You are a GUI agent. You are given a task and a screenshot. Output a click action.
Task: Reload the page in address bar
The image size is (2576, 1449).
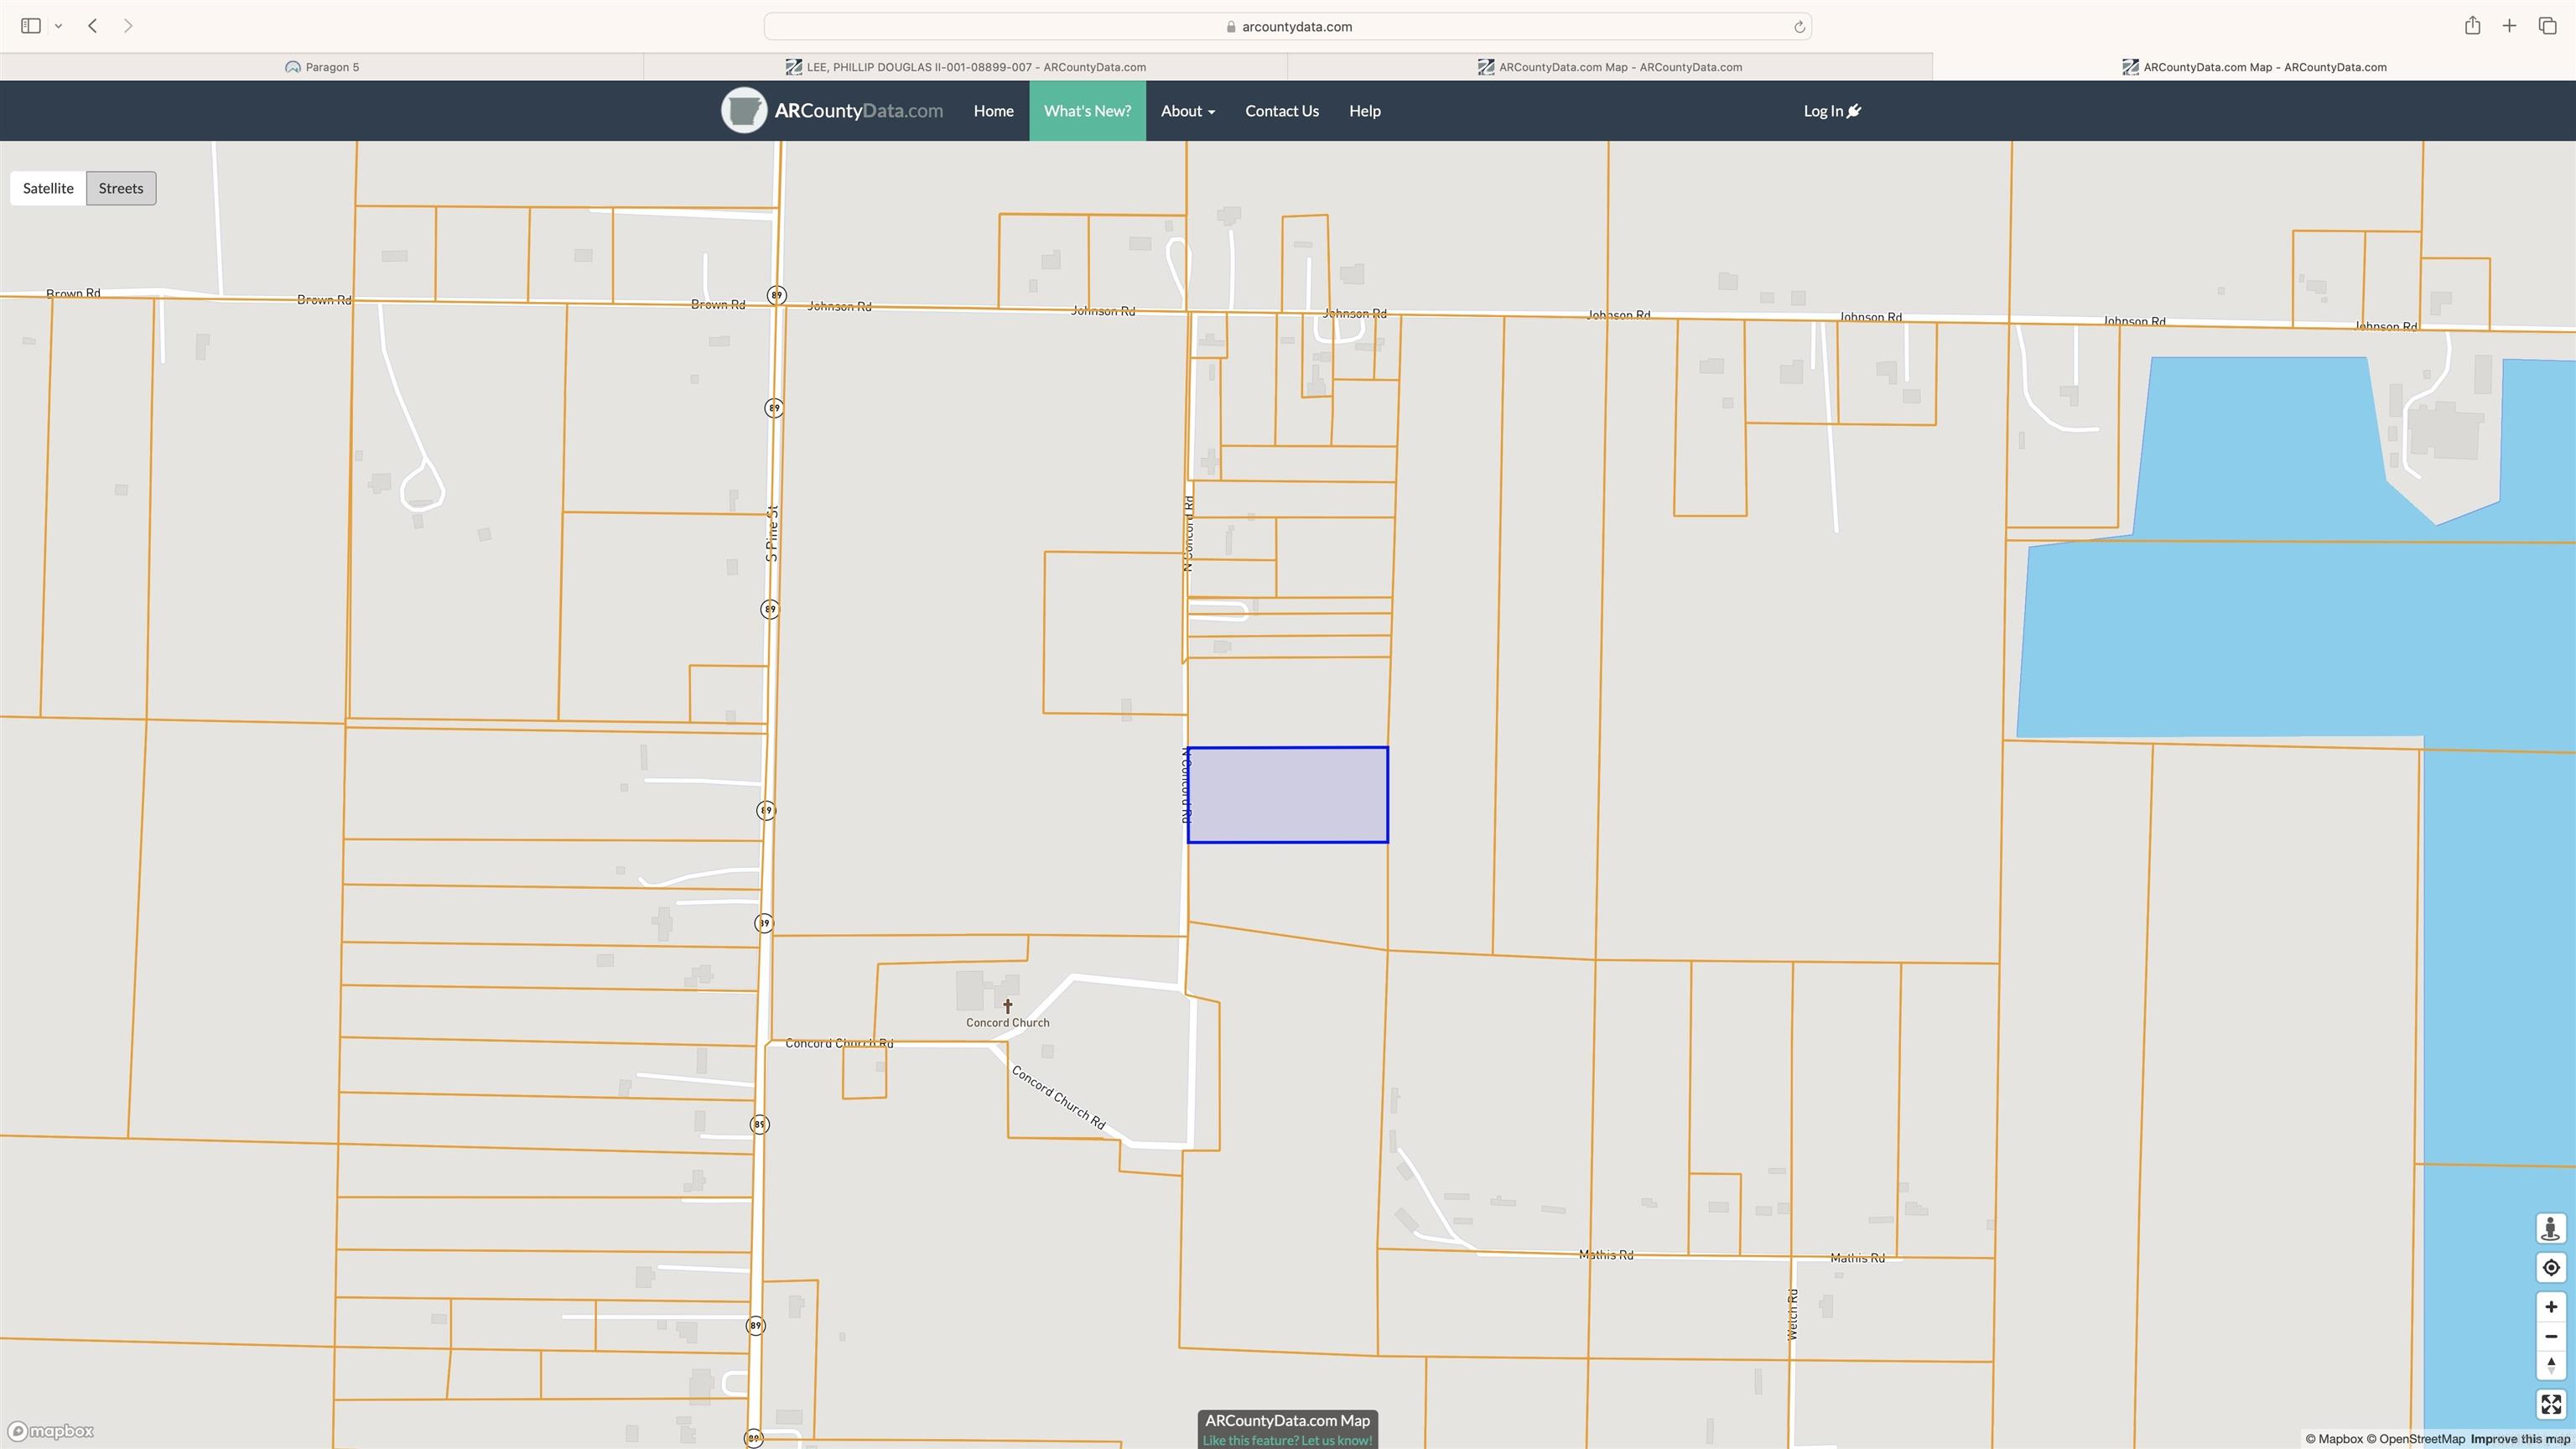coord(1799,27)
